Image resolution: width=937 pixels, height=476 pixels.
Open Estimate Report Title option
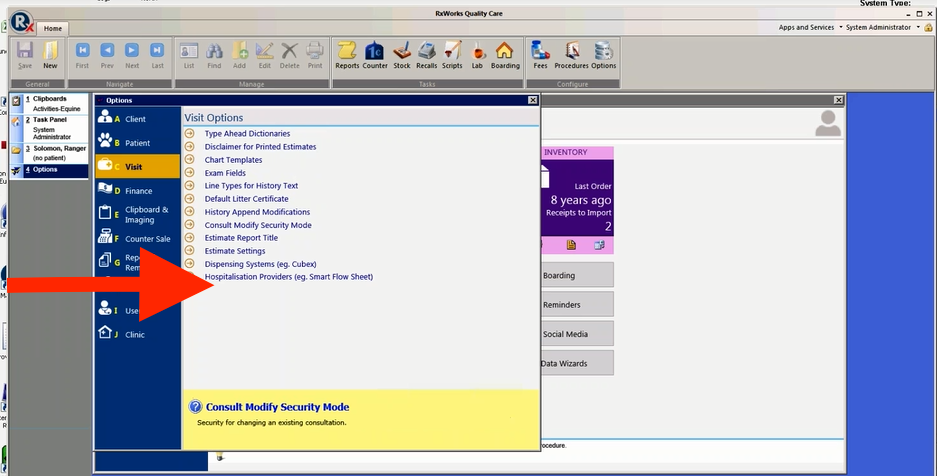[241, 238]
